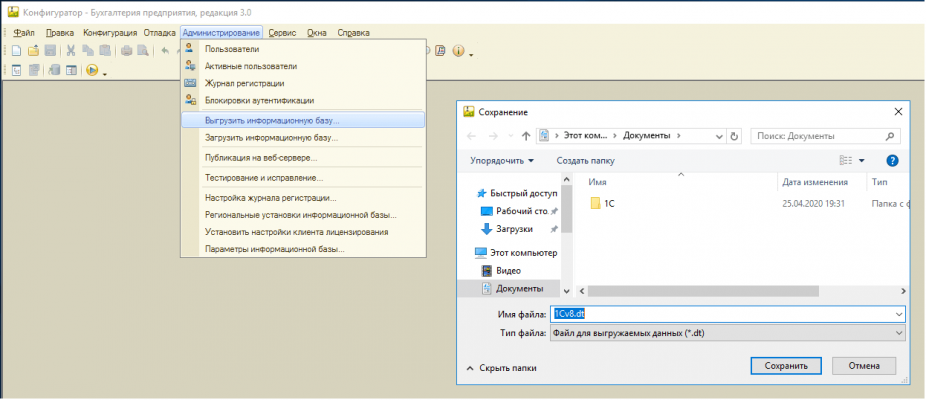Click Создать папку in save dialog
The height and width of the screenshot is (400, 926).
585,160
